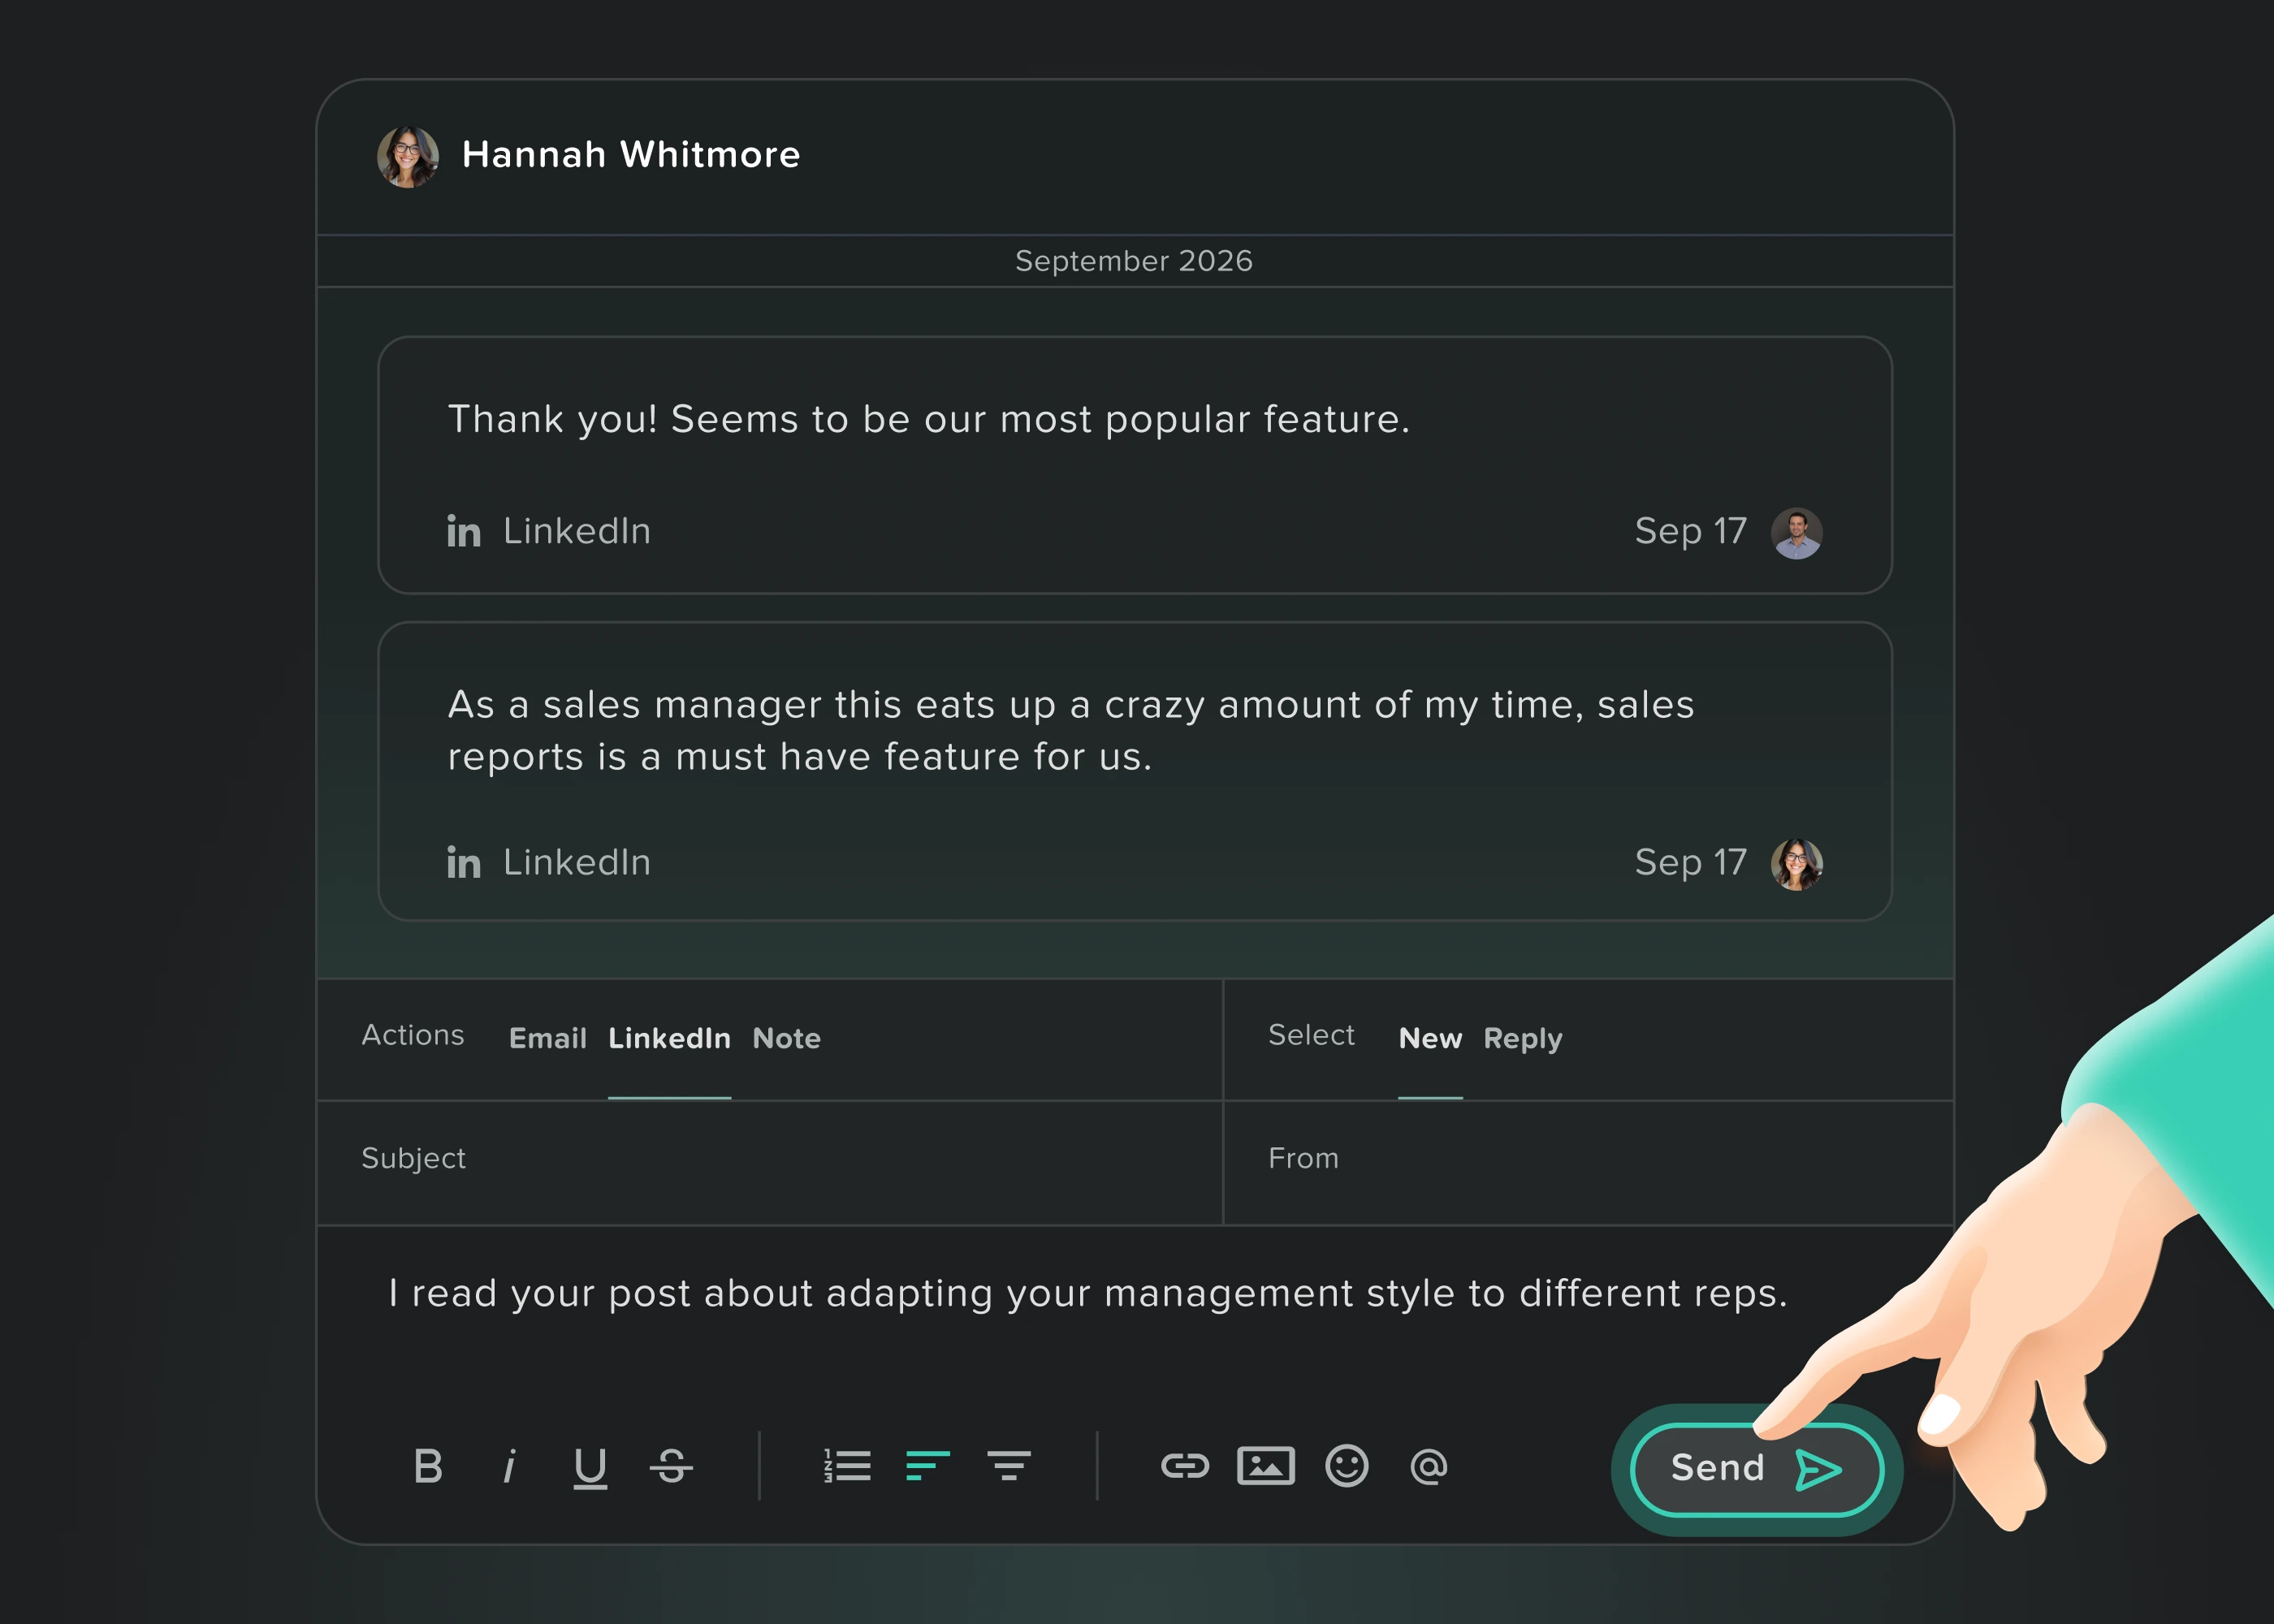
Task: Click Hannah's avatar on the sales manager message
Action: point(1796,863)
